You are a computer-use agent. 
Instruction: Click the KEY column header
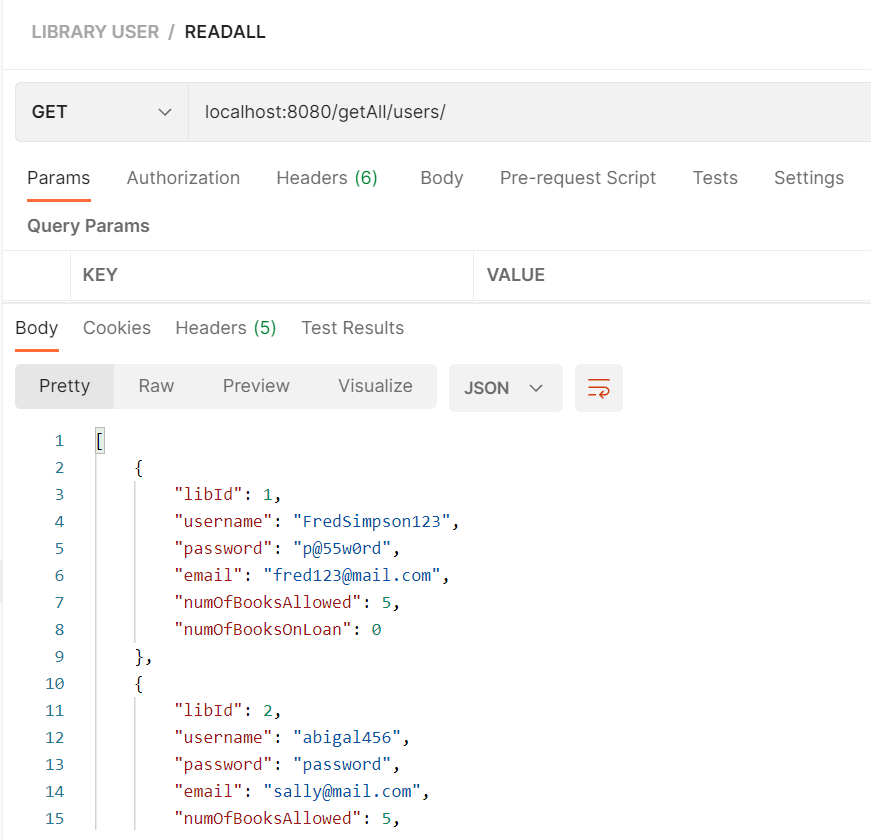pos(100,275)
